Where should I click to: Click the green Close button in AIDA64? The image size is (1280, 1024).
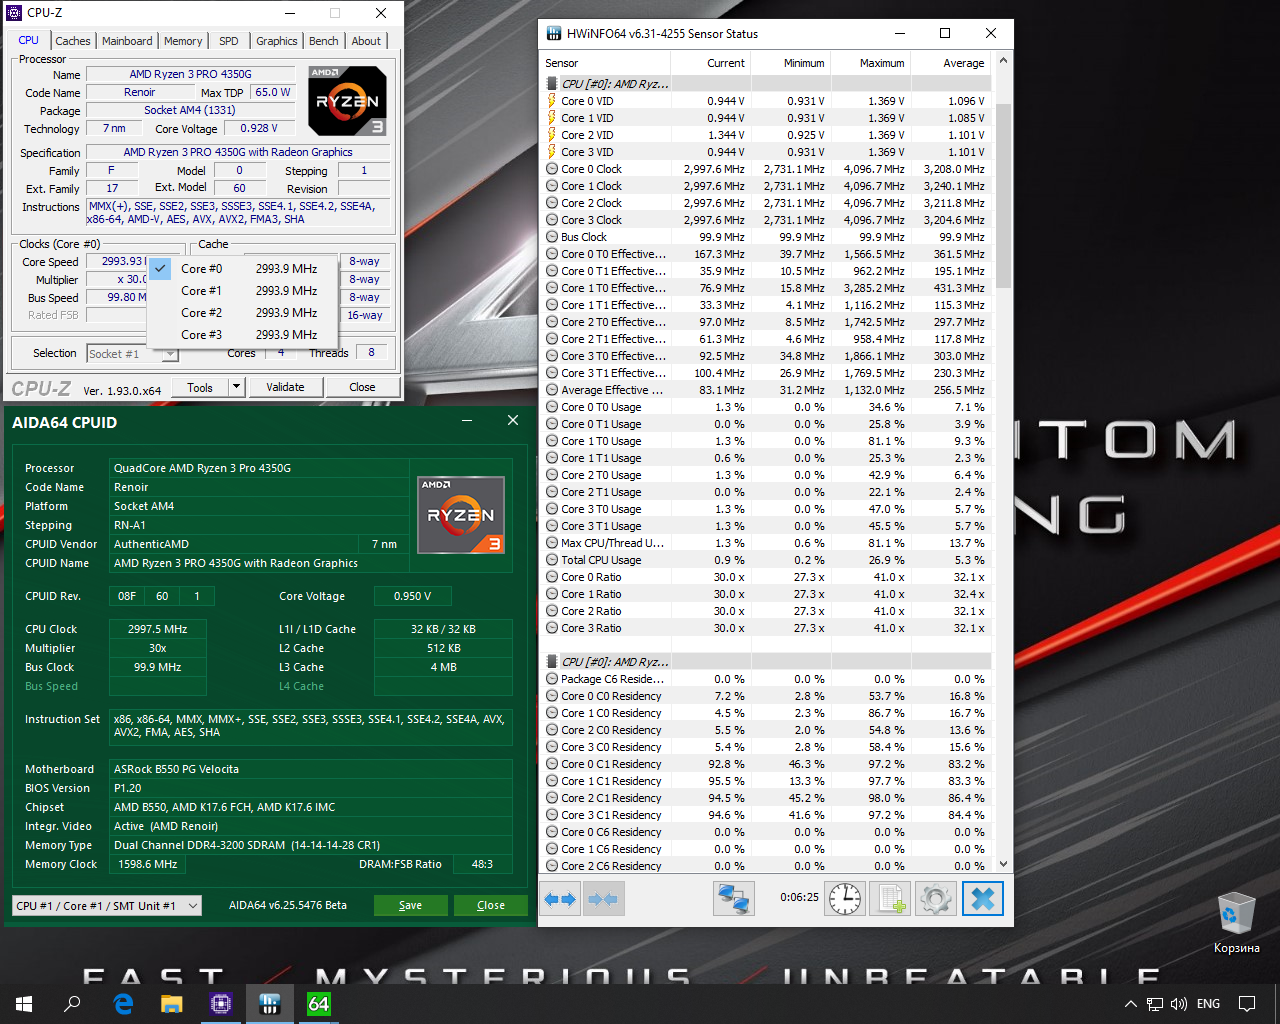coord(490,905)
